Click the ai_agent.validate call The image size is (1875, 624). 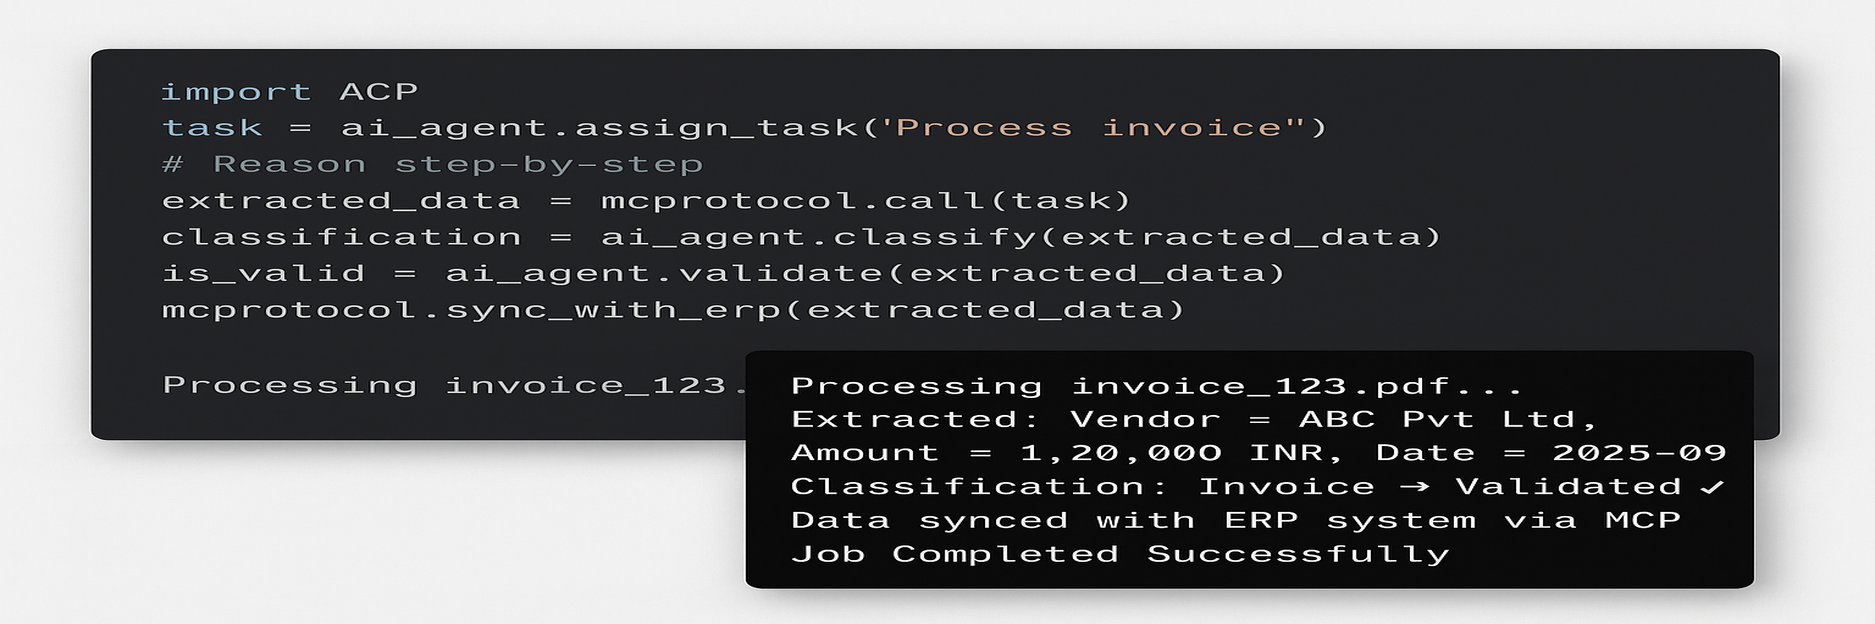click(x=864, y=273)
